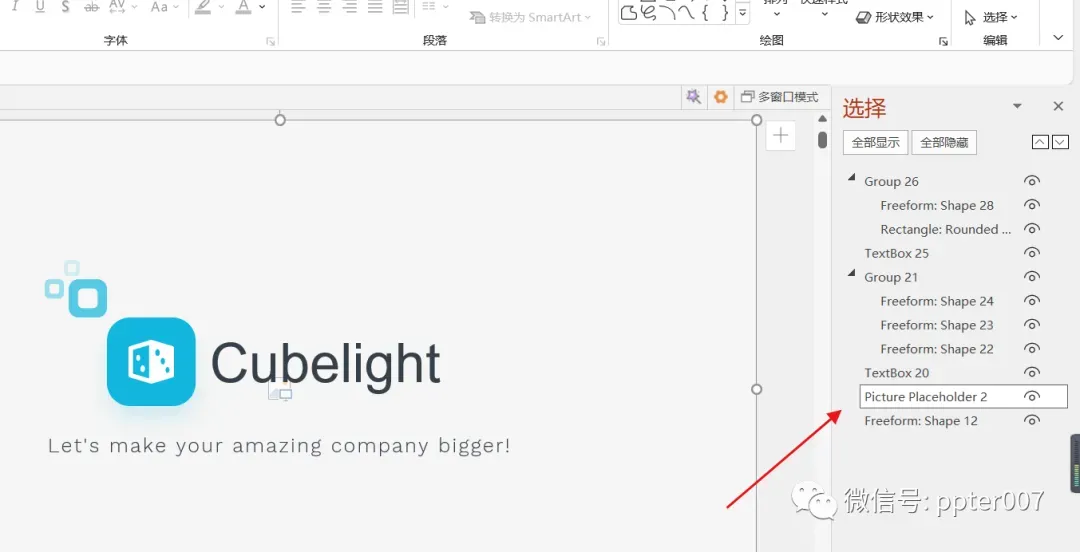Collapse the Group 26 tree node
1080x552 pixels.
851,178
